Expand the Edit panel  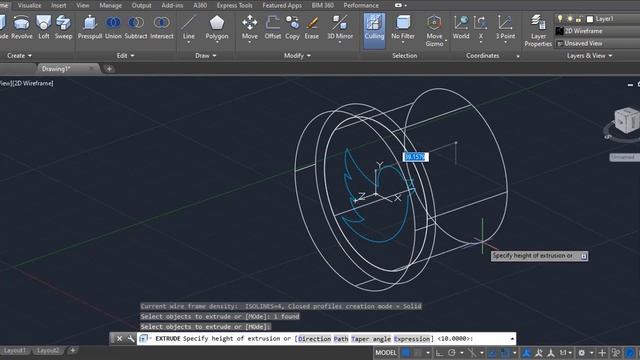(x=125, y=56)
